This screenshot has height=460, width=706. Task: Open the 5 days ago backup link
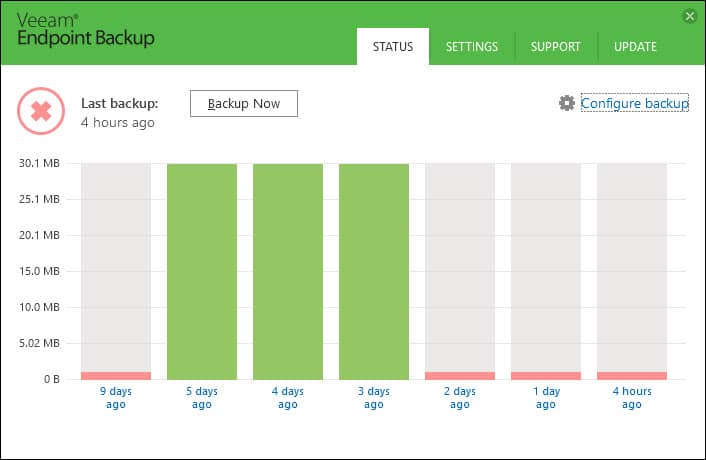point(202,397)
